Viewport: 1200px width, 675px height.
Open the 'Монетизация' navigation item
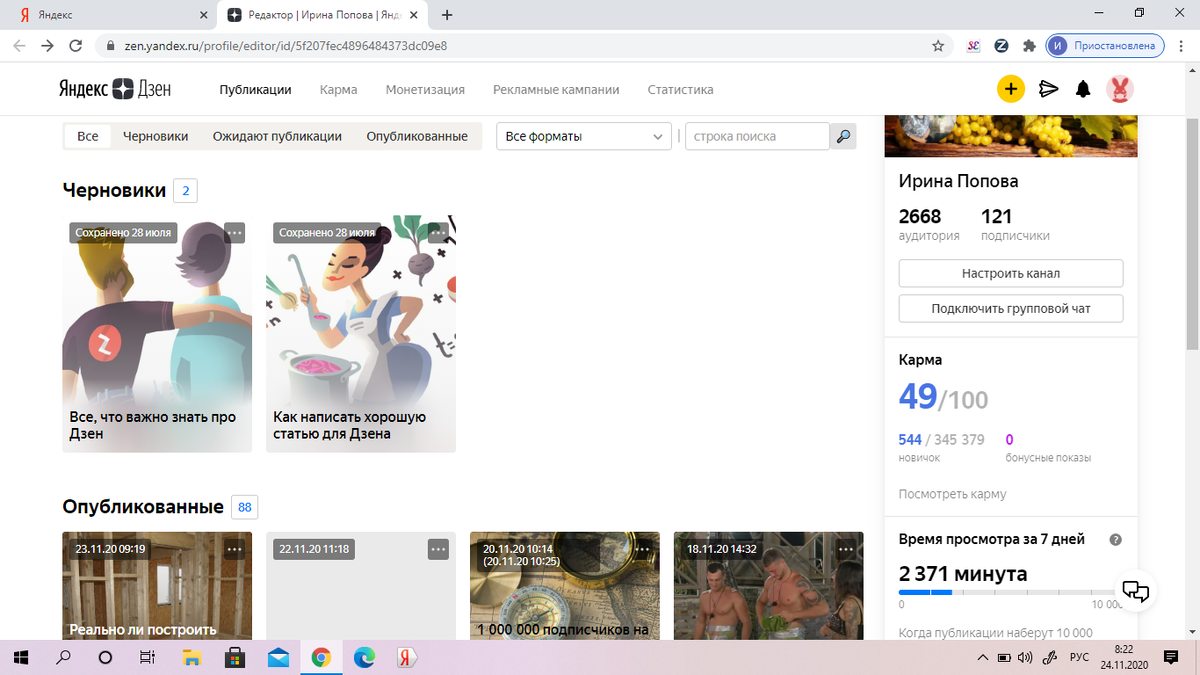click(x=425, y=89)
